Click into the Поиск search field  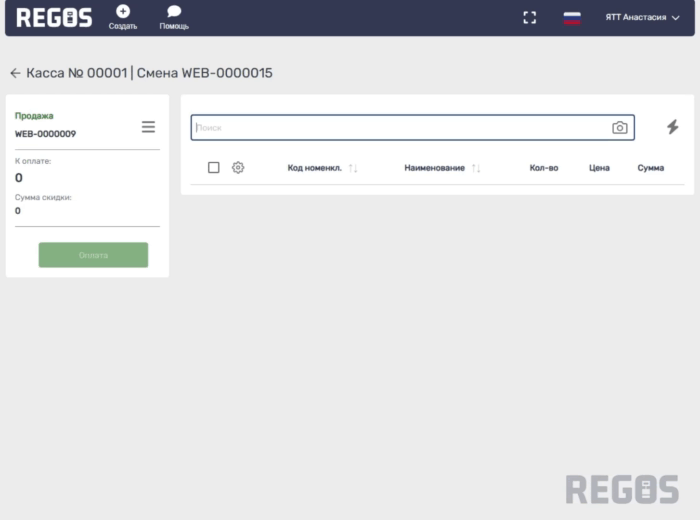[x=400, y=128]
